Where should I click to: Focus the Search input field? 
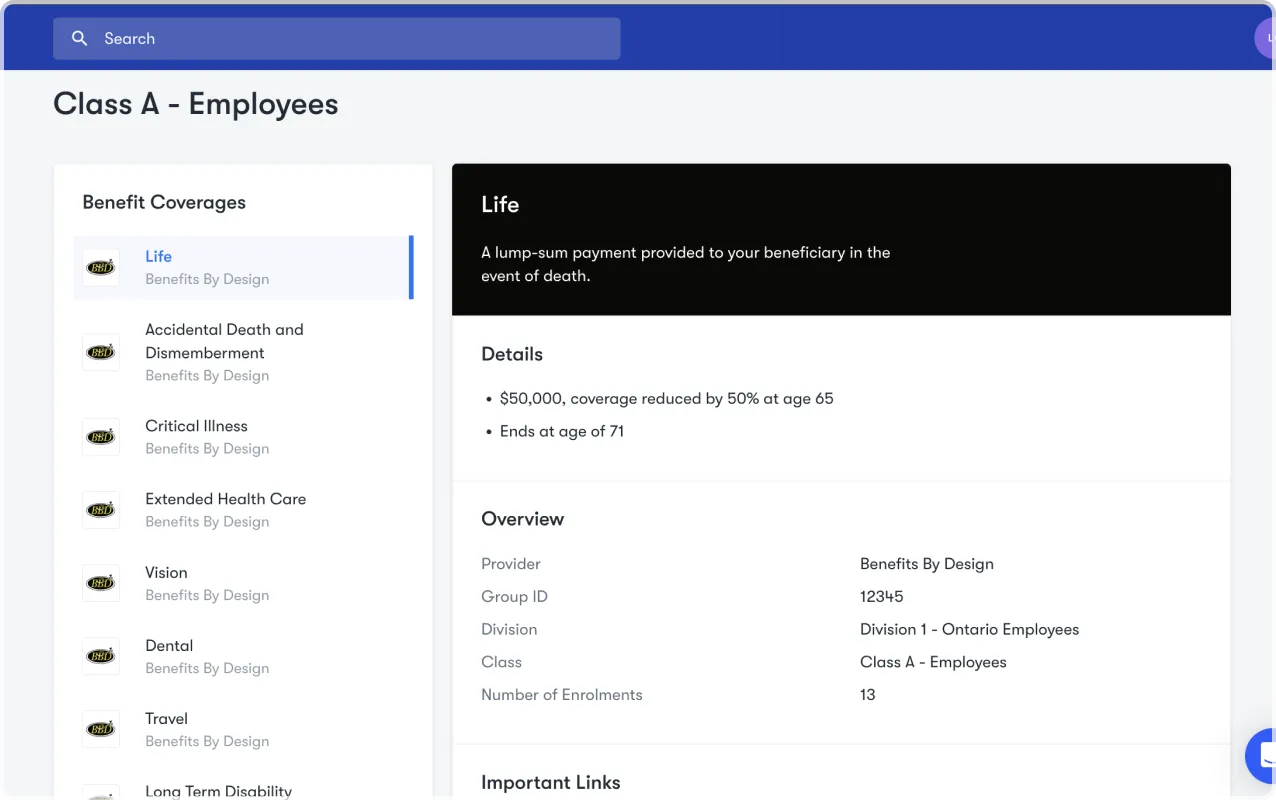point(337,39)
